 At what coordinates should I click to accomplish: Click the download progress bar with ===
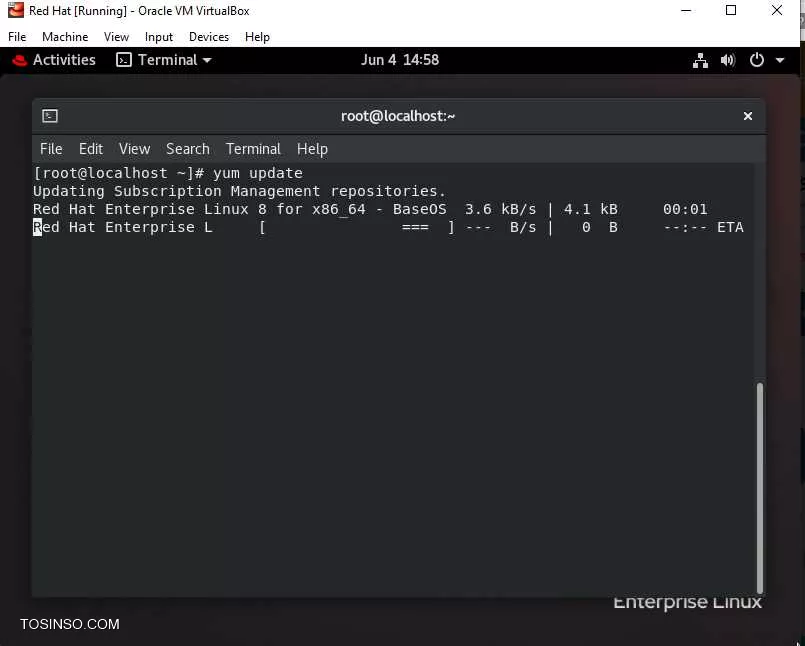click(x=357, y=227)
